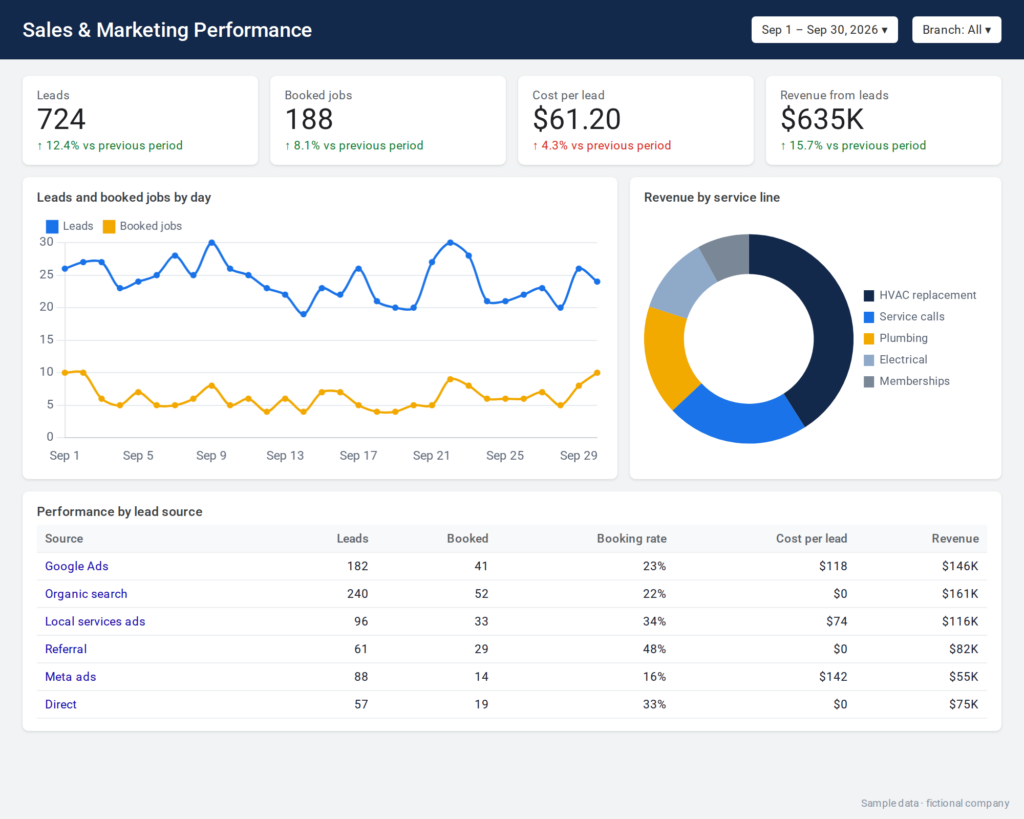This screenshot has width=1024, height=819.
Task: Click the orange Plumbing donut segment
Action: [x=667, y=357]
